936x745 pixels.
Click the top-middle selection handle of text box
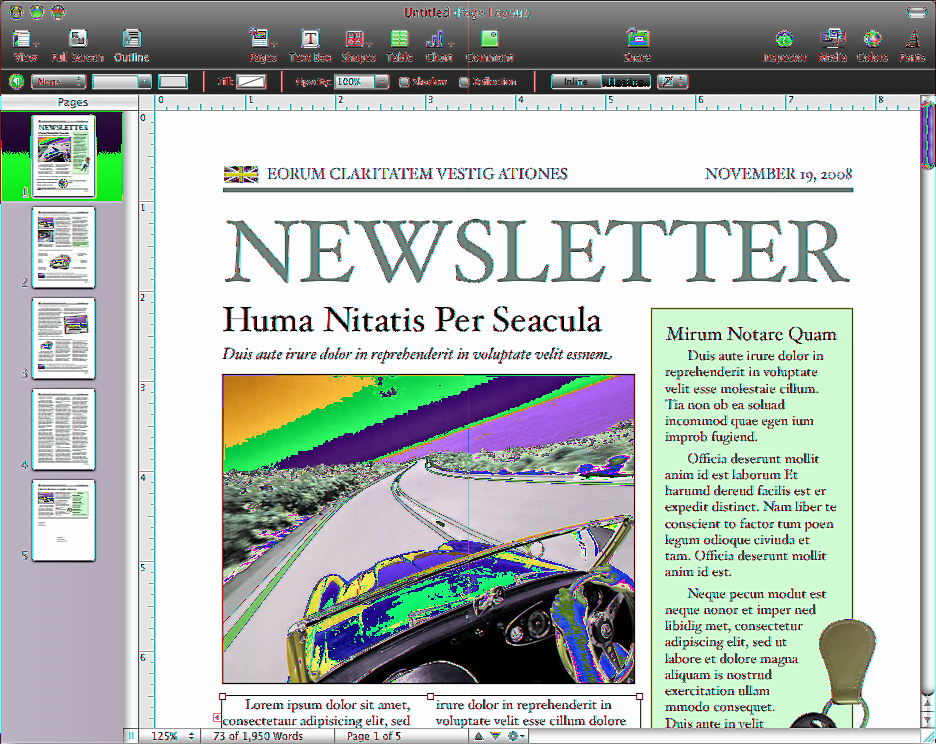click(x=430, y=697)
